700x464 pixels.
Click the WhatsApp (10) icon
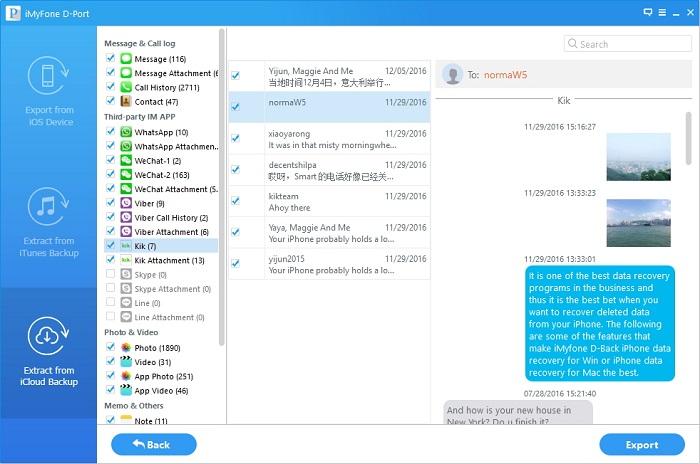126,132
